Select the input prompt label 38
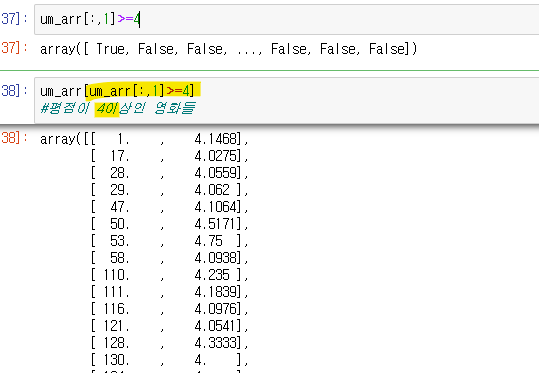 tap(14, 91)
